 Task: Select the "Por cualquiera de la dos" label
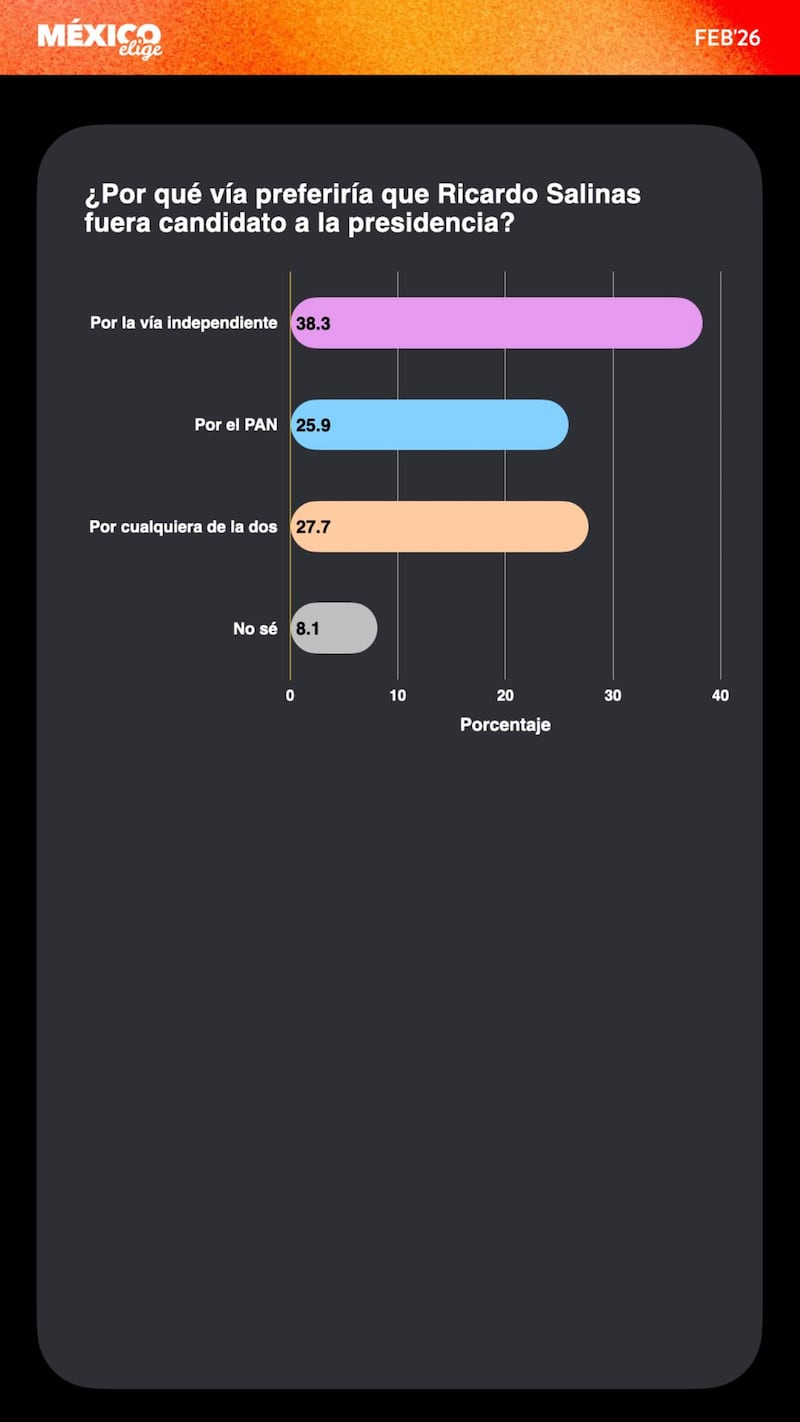pos(184,527)
